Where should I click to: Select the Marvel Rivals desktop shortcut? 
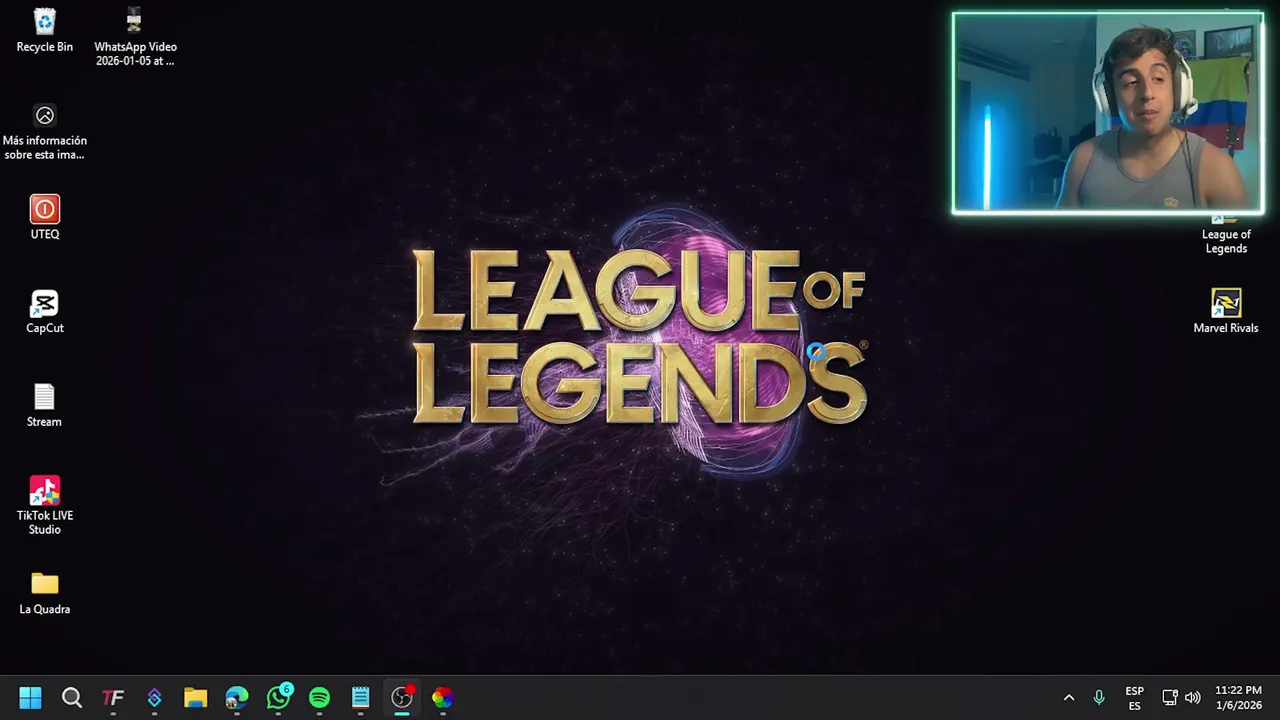point(1225,311)
